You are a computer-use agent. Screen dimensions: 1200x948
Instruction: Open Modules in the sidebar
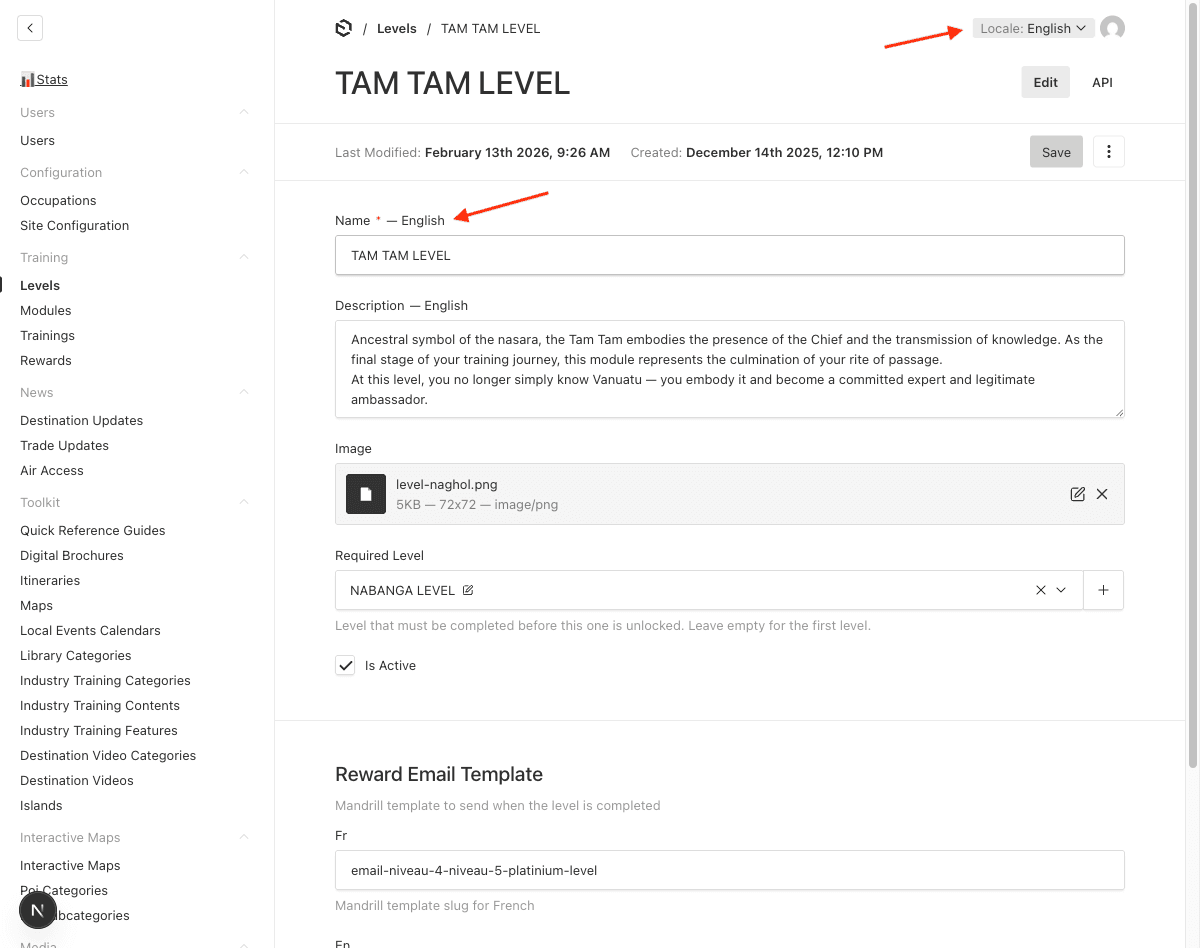(46, 310)
